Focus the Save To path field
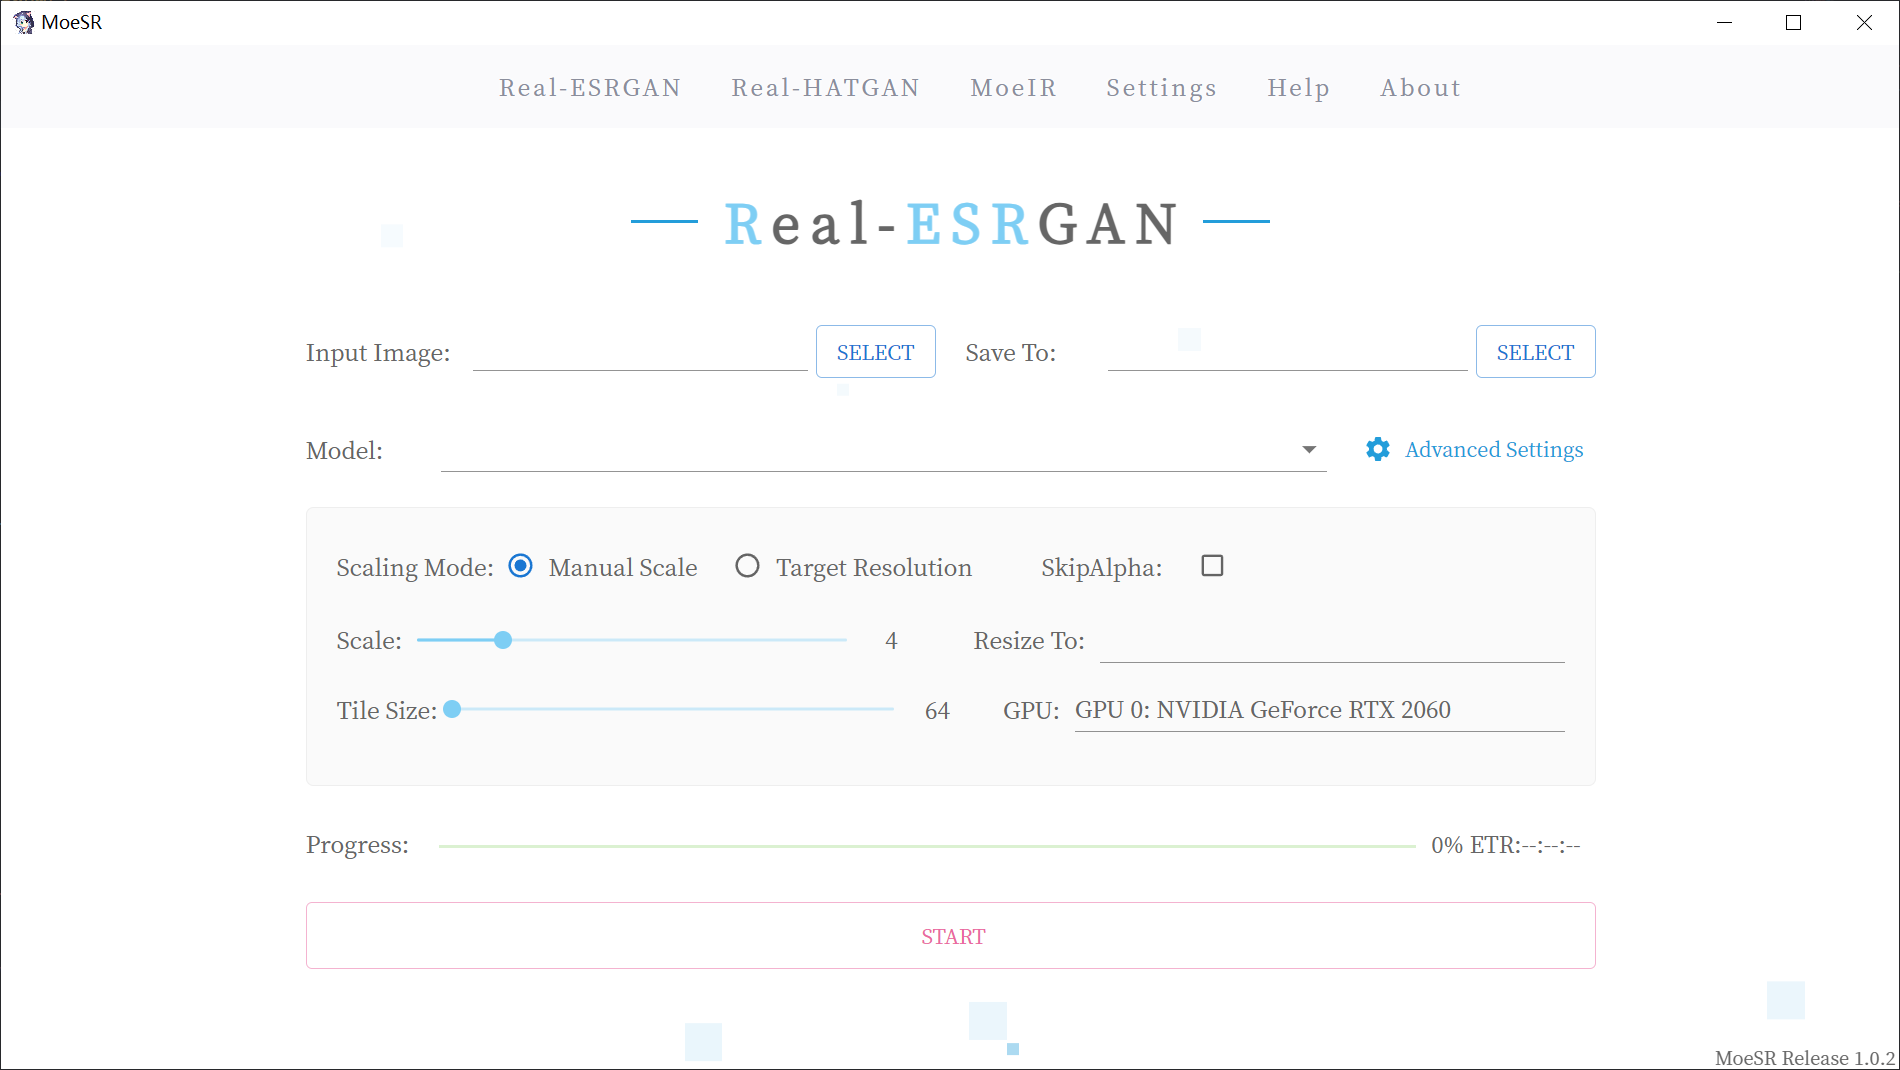1900x1070 pixels. coord(1287,352)
